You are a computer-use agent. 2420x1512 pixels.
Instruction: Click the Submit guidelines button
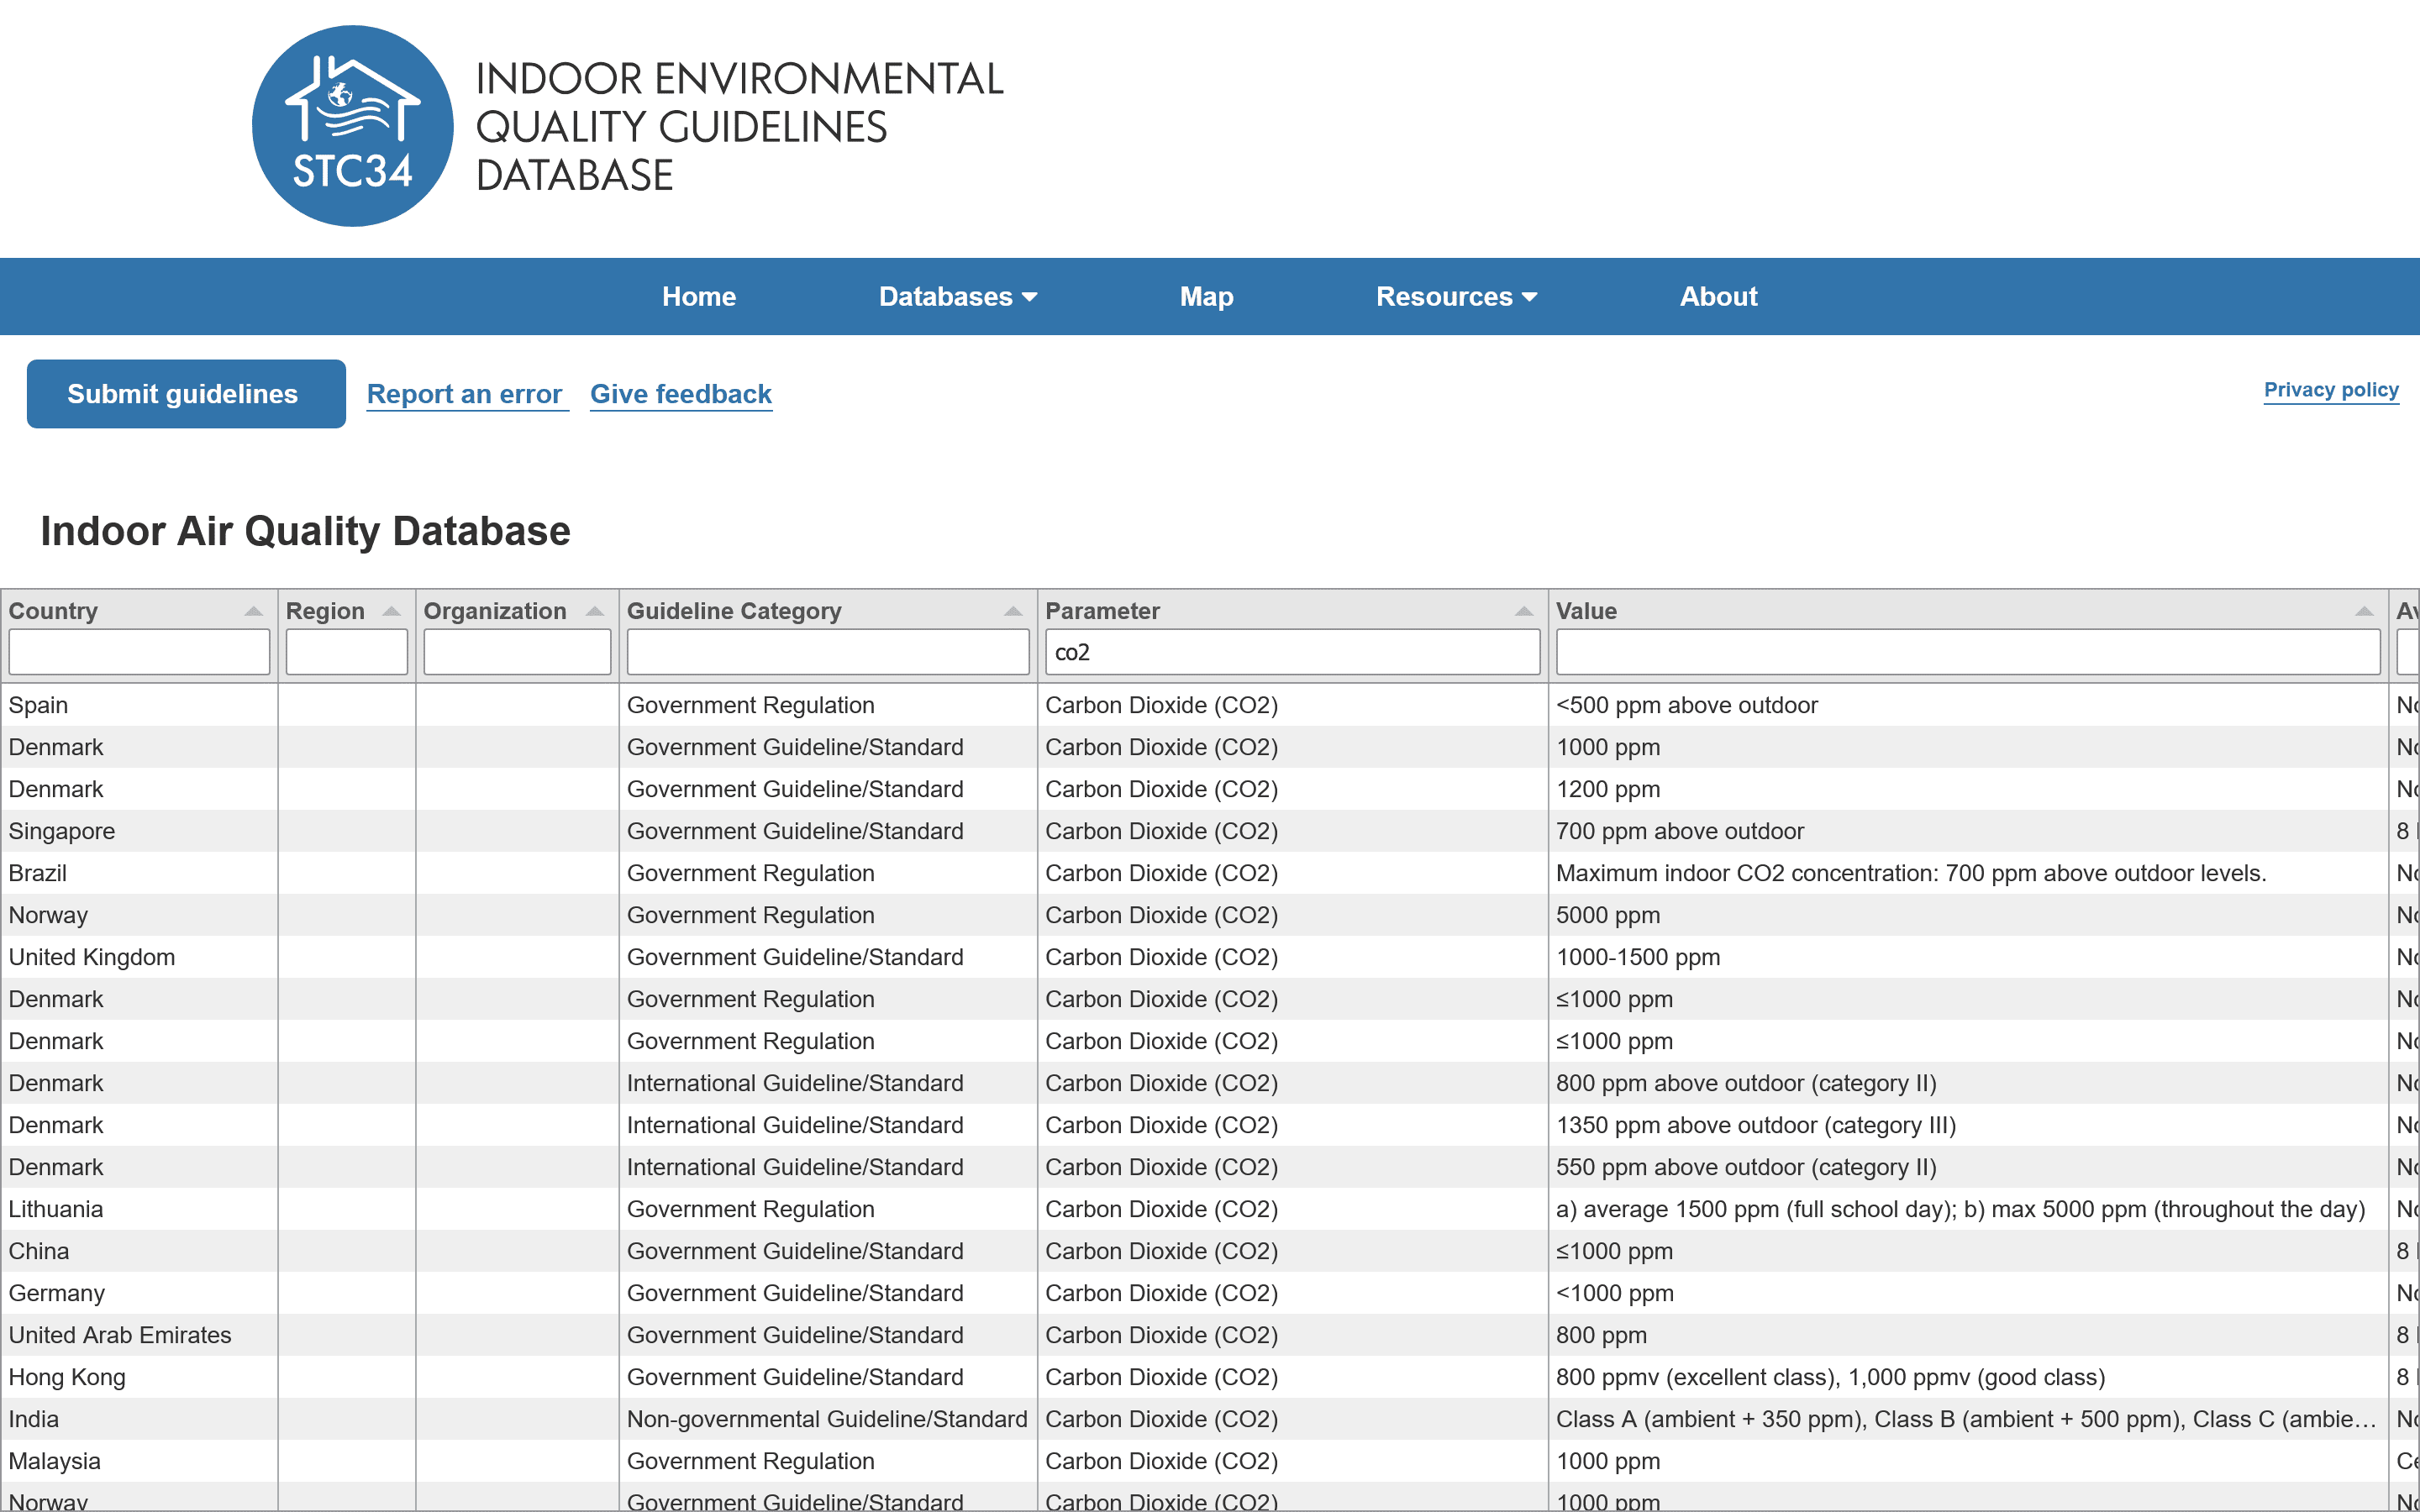coord(186,394)
